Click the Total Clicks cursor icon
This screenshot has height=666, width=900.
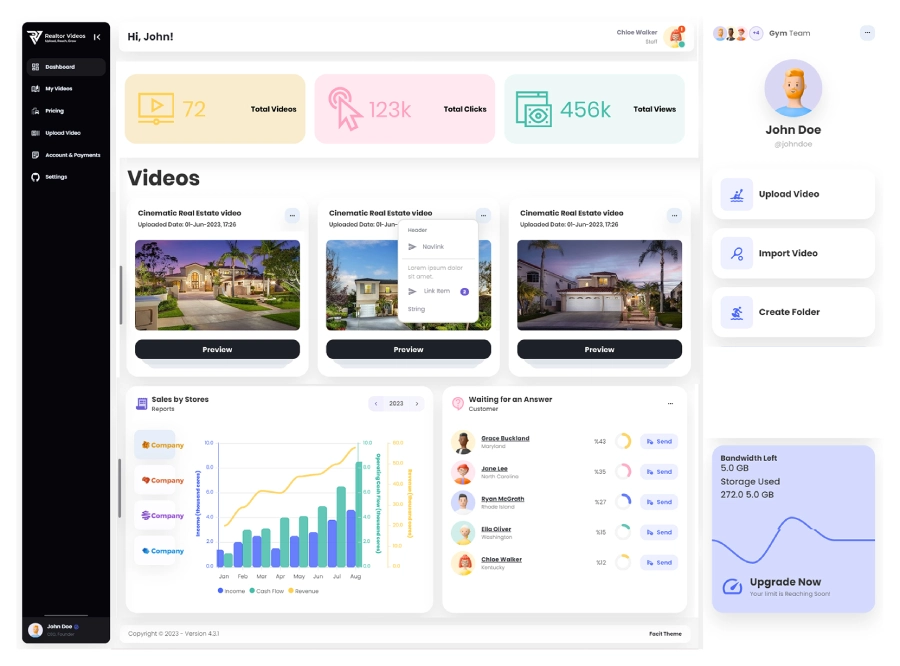[346, 108]
